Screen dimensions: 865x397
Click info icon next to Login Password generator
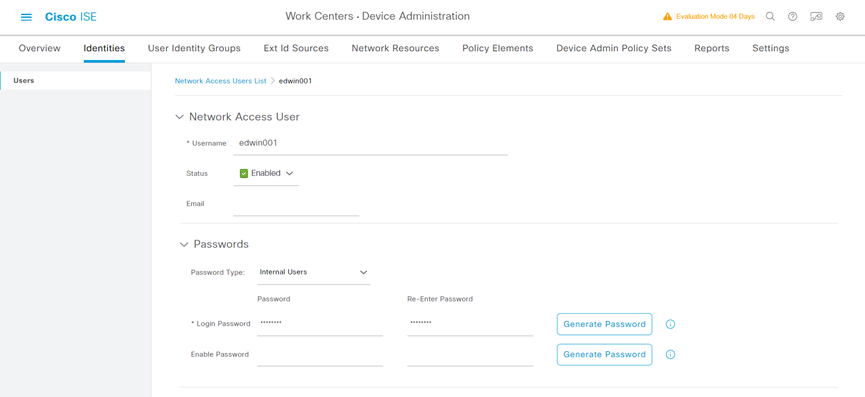point(670,324)
